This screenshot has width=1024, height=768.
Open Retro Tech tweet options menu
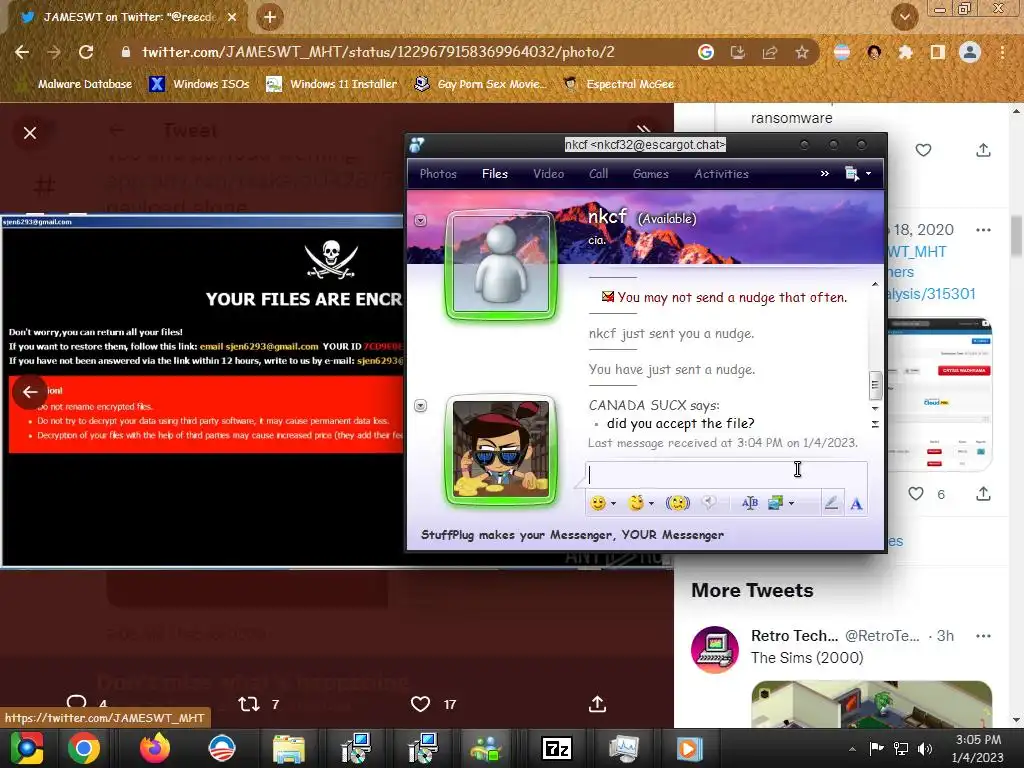[984, 636]
